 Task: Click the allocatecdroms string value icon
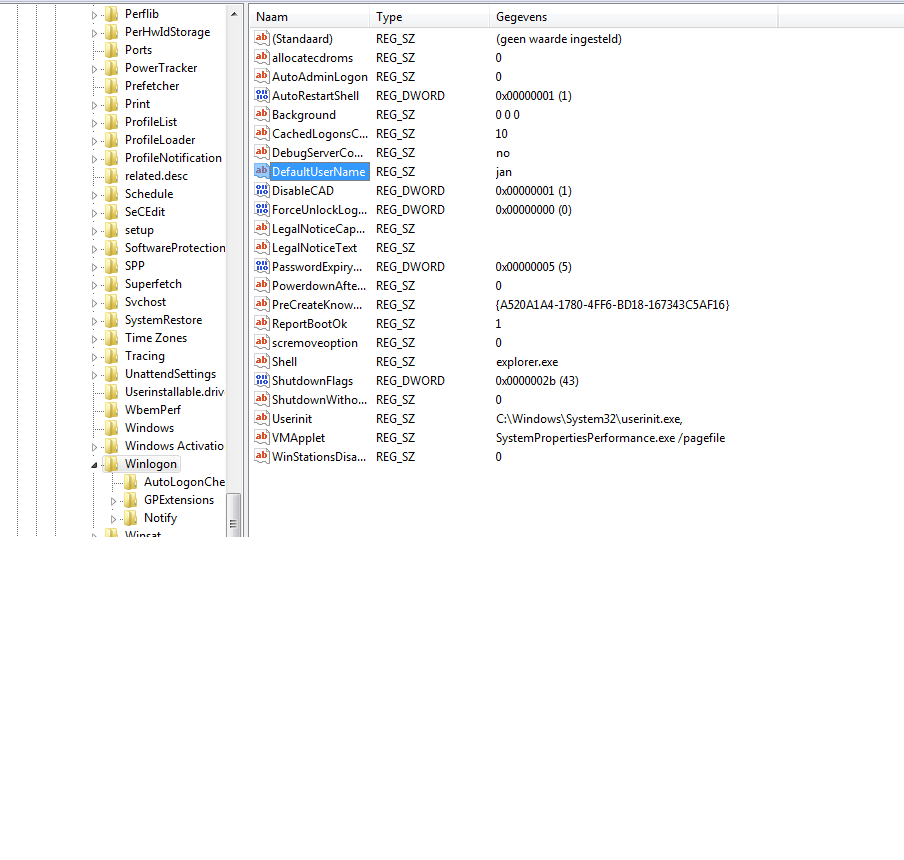point(262,58)
